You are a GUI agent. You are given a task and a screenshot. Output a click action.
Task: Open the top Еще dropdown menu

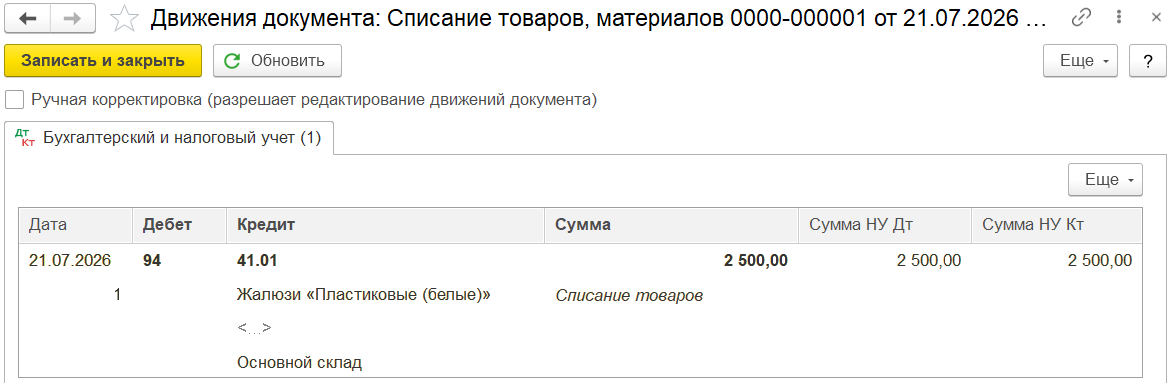point(1080,61)
